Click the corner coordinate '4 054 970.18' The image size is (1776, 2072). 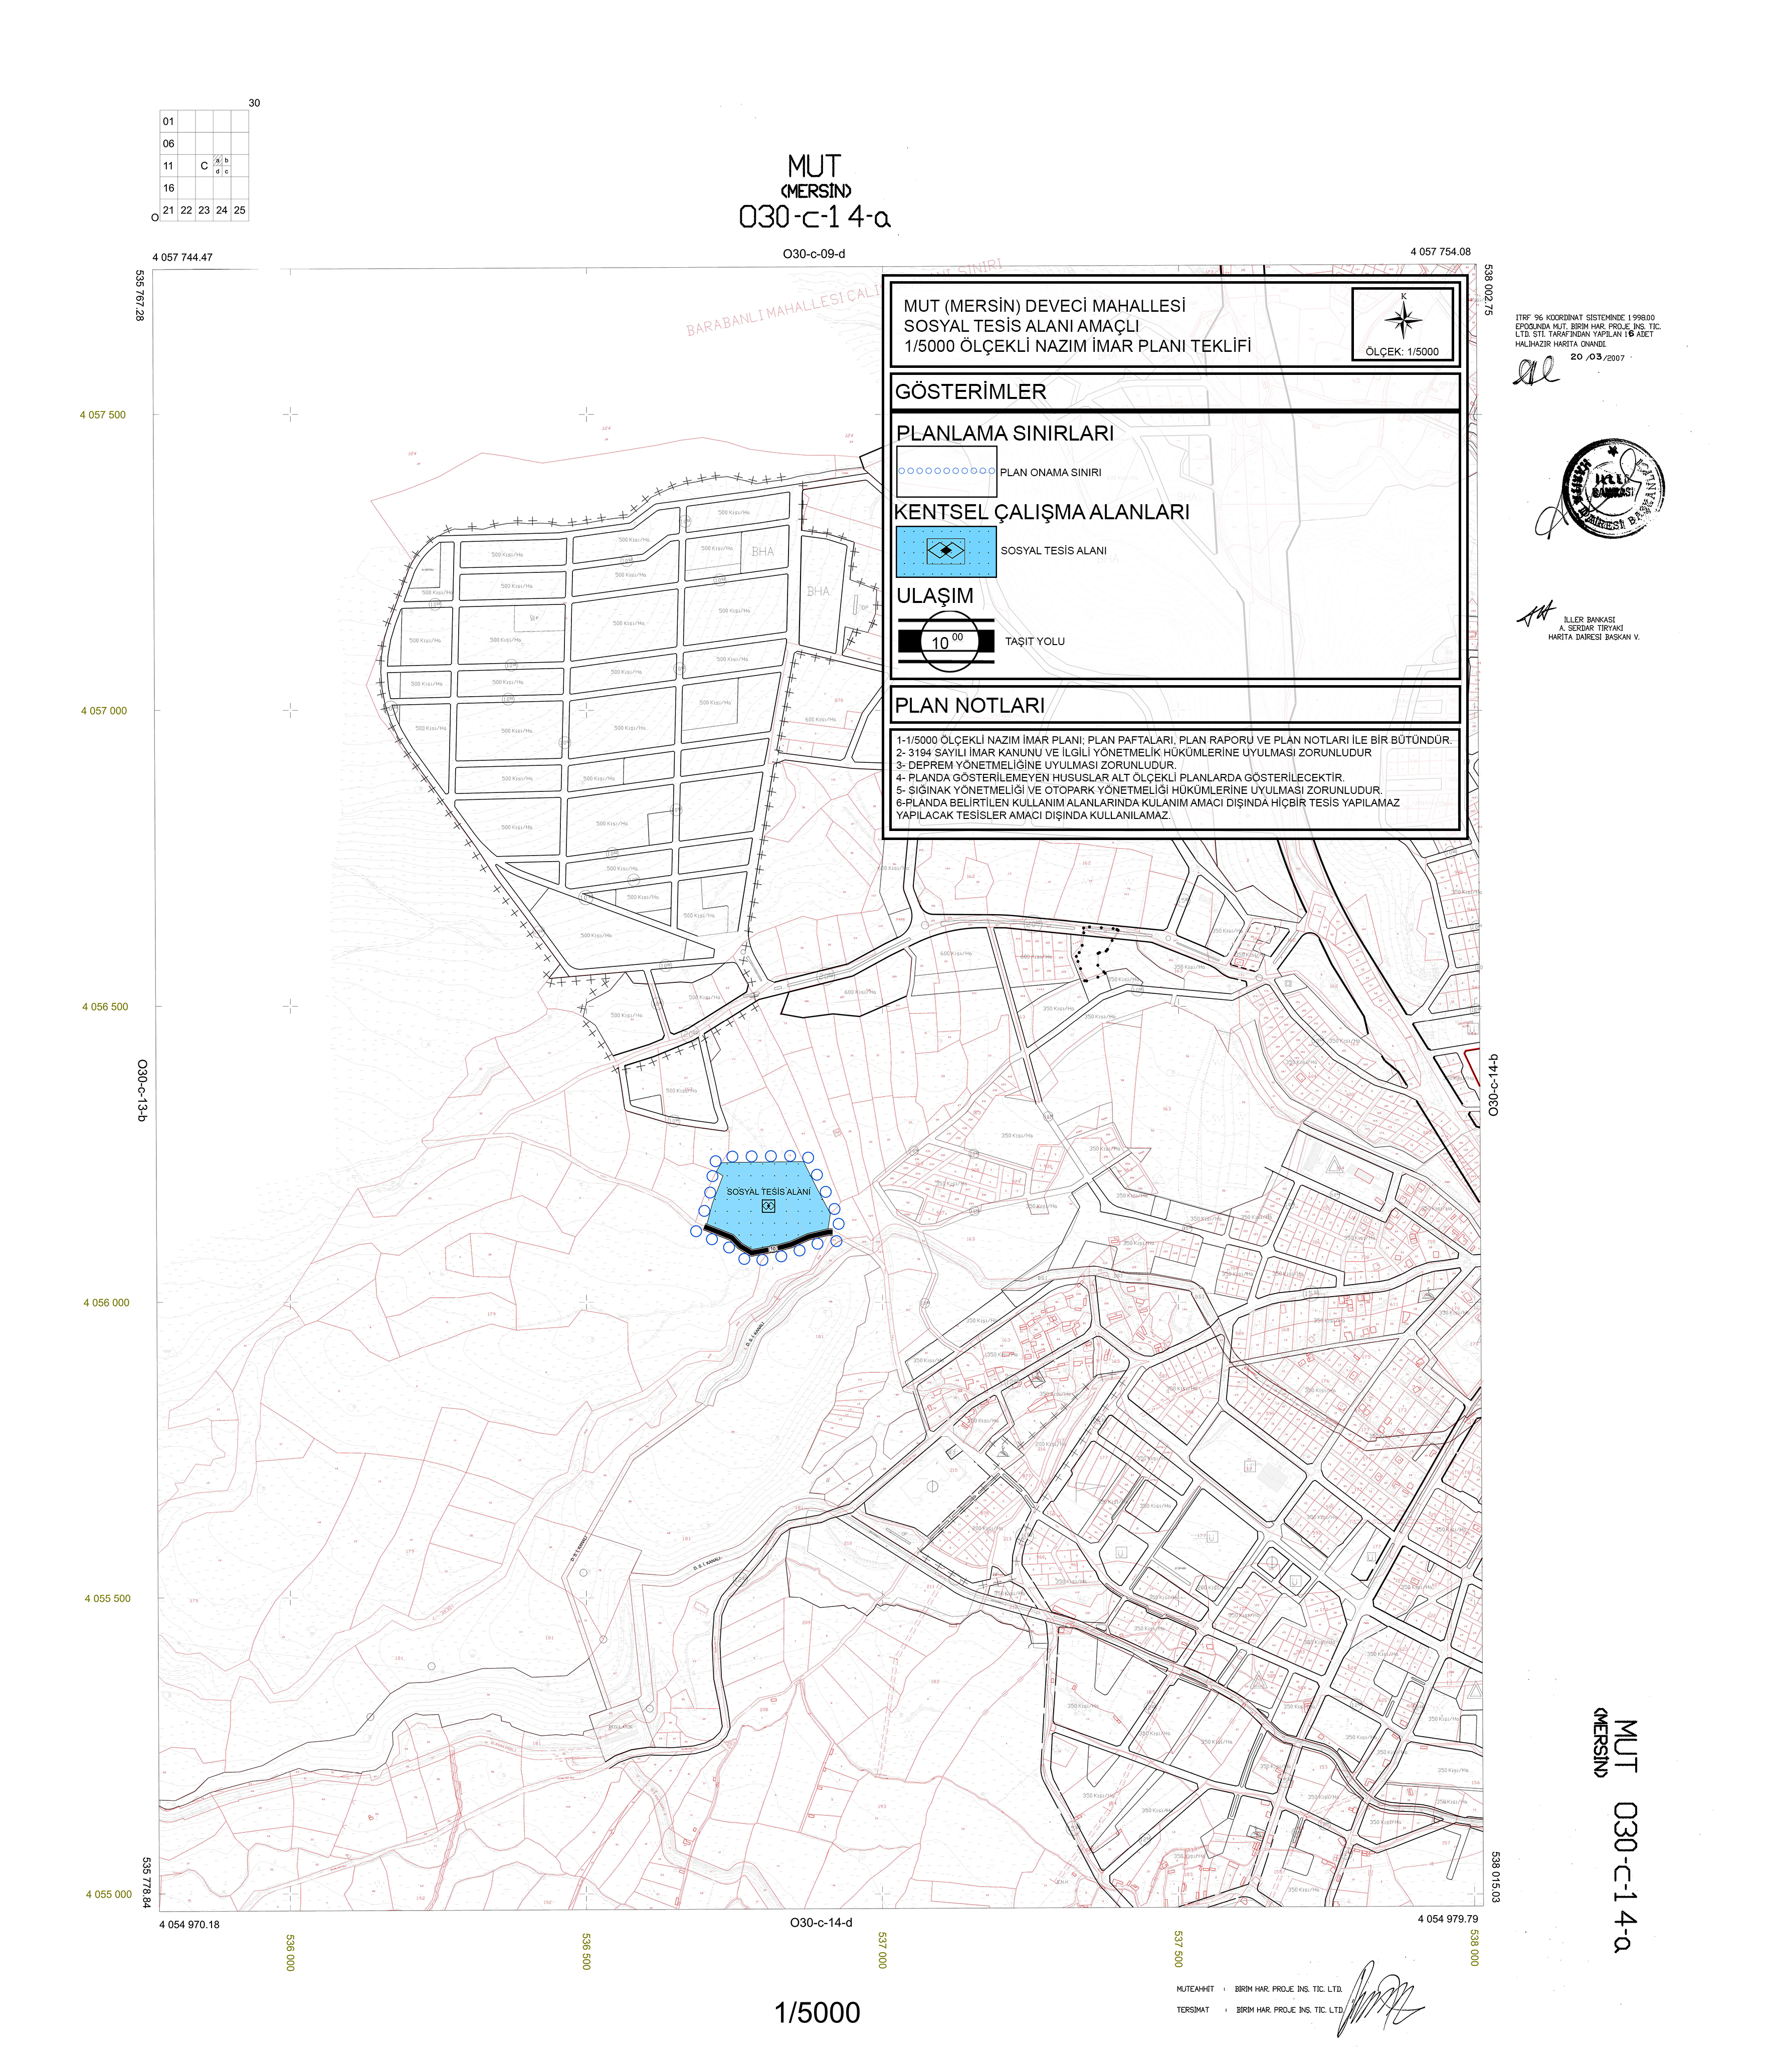tap(189, 1924)
